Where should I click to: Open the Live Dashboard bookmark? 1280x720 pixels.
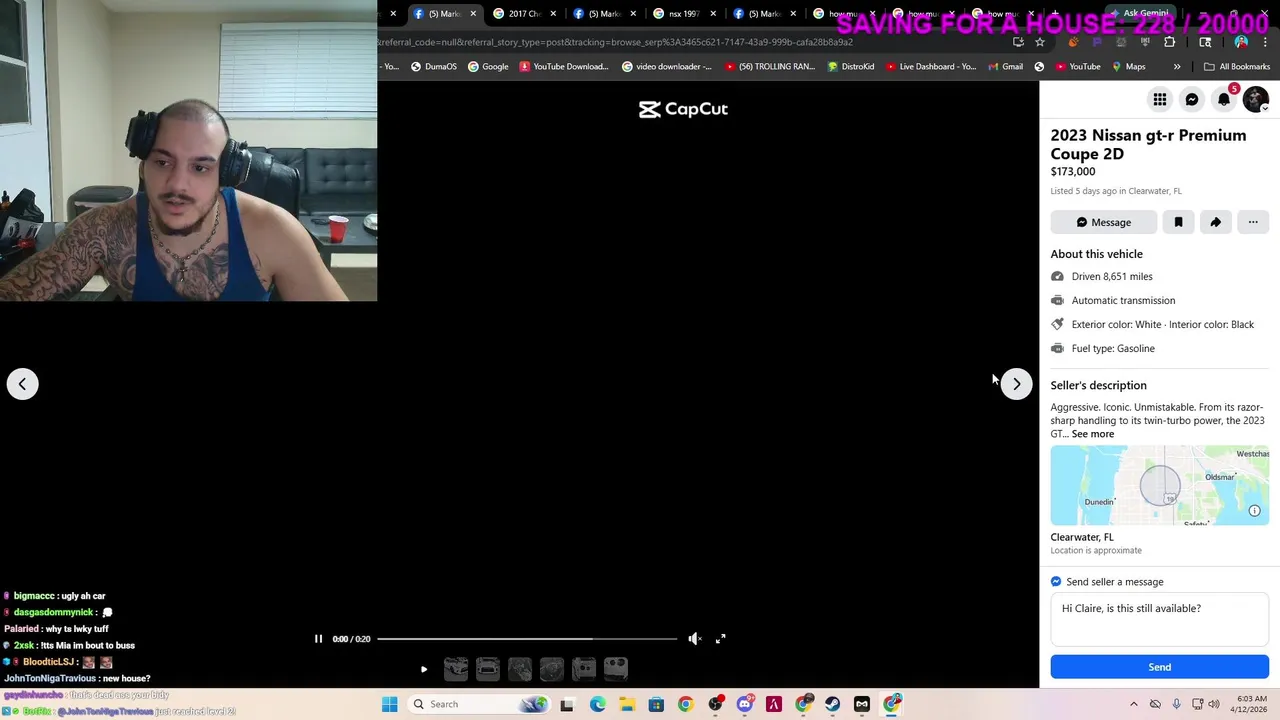(x=930, y=67)
